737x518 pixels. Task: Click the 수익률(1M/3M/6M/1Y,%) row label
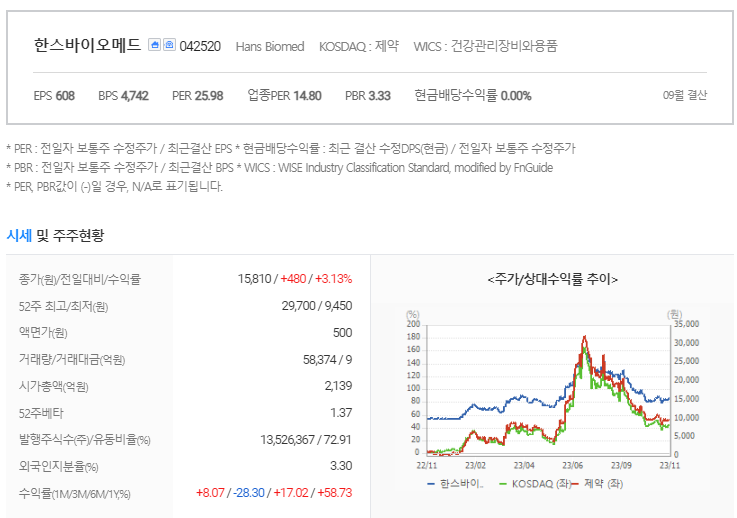click(x=74, y=494)
